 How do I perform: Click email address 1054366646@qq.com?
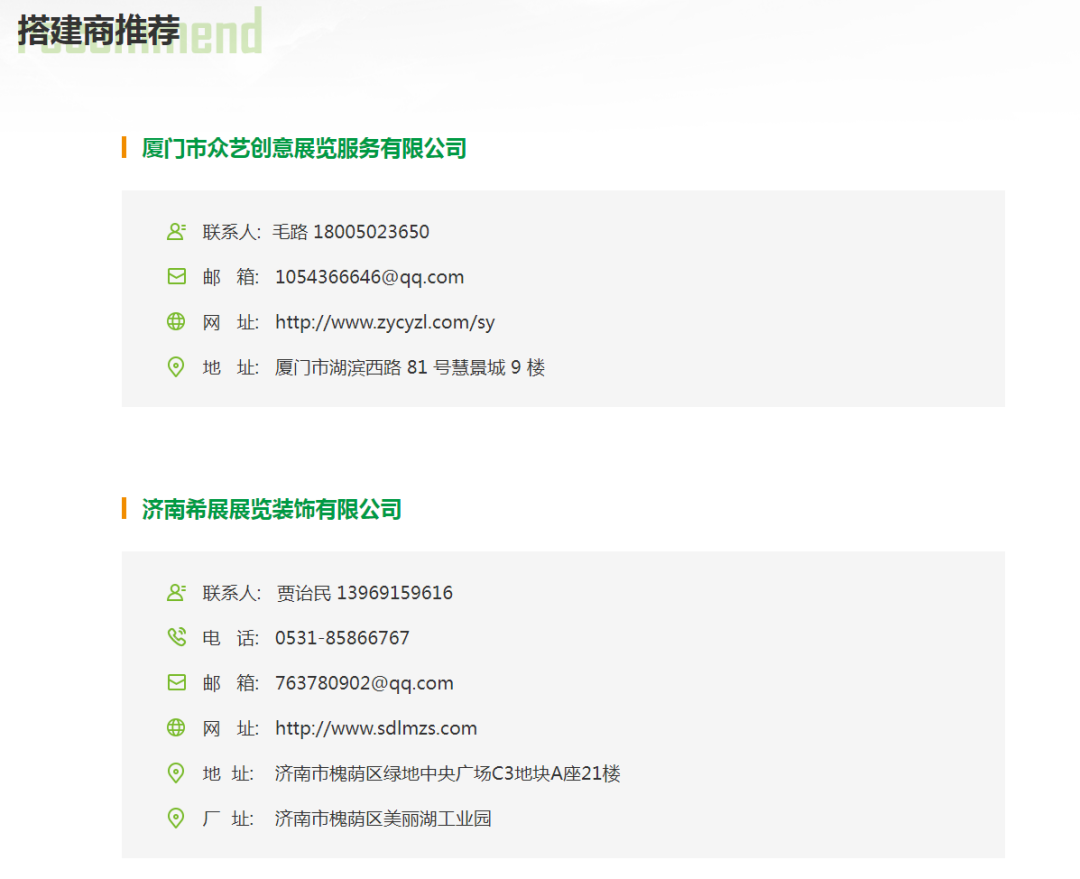369,277
